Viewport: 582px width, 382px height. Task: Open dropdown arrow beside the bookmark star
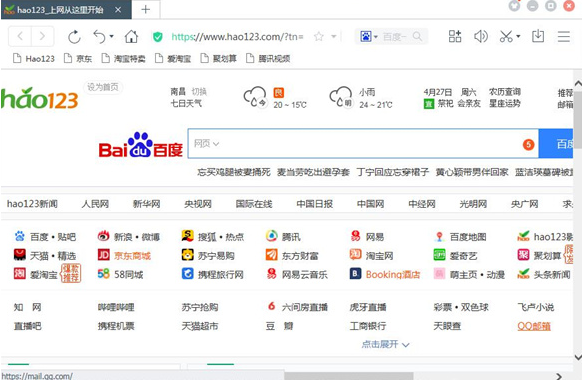coord(334,36)
